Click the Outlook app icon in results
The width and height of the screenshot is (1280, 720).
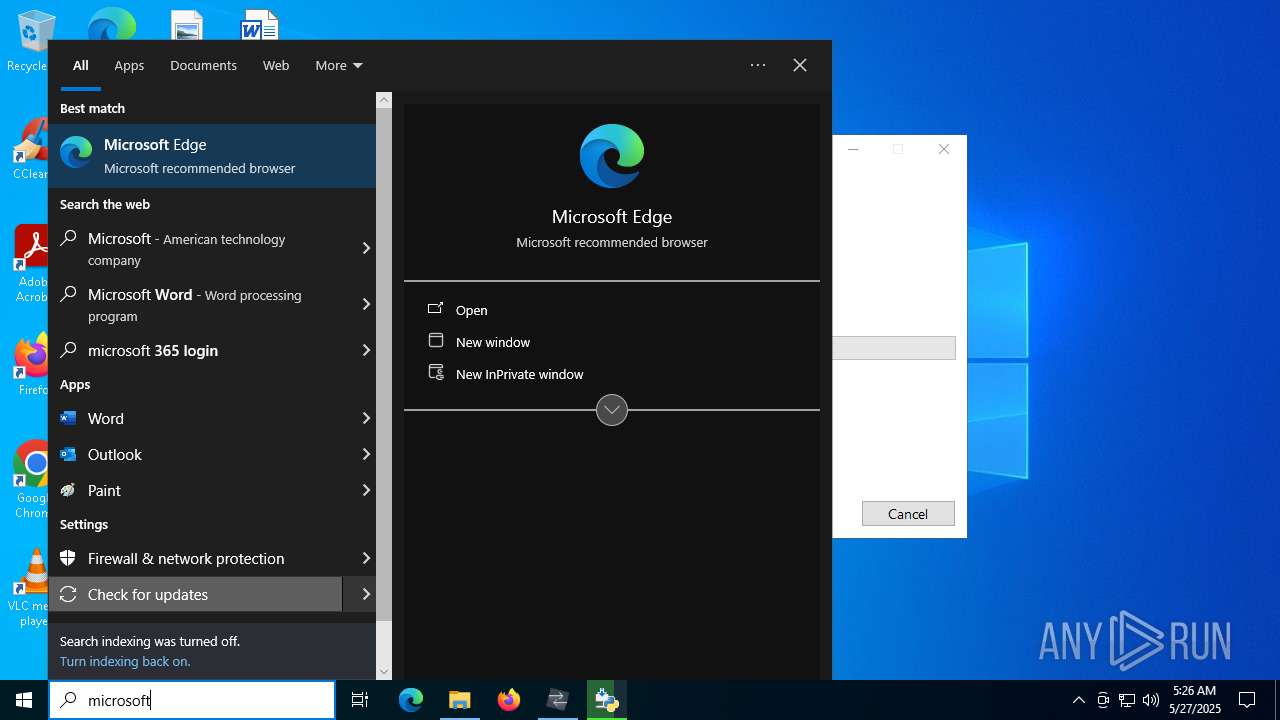click(68, 454)
